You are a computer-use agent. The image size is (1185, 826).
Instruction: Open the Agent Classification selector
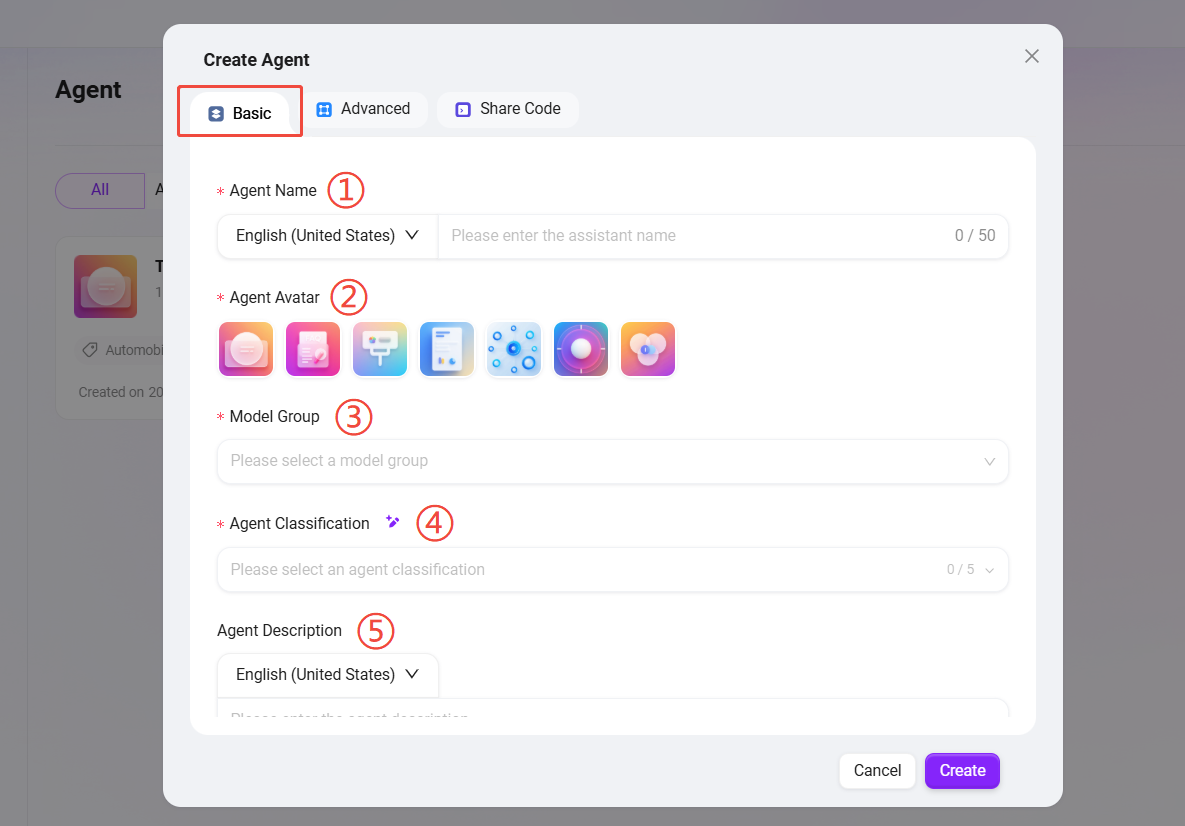coord(612,570)
